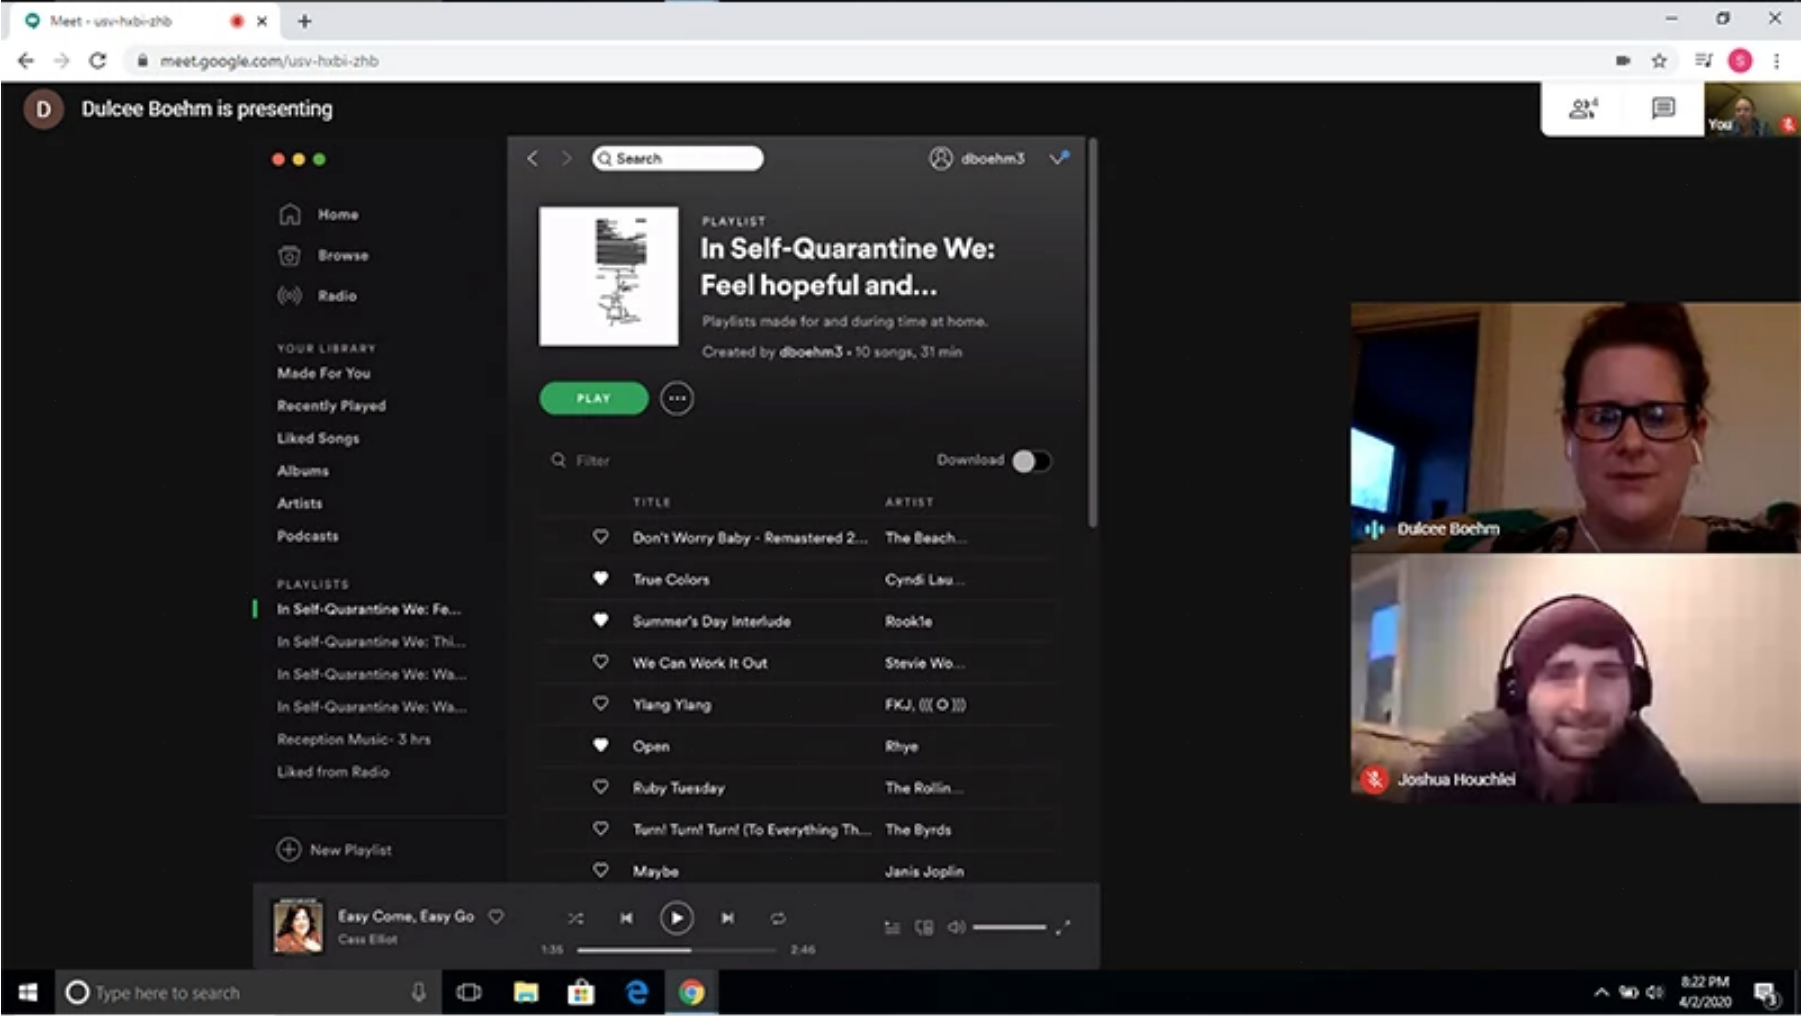The image size is (1802, 1016).
Task: Unlike Summer's Day Interlude song
Action: pos(600,620)
